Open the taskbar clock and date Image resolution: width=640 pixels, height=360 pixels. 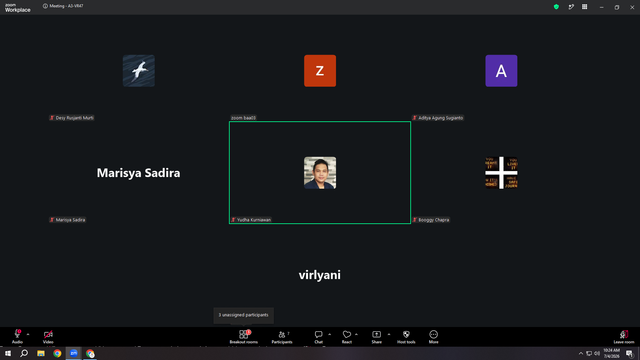pos(611,353)
